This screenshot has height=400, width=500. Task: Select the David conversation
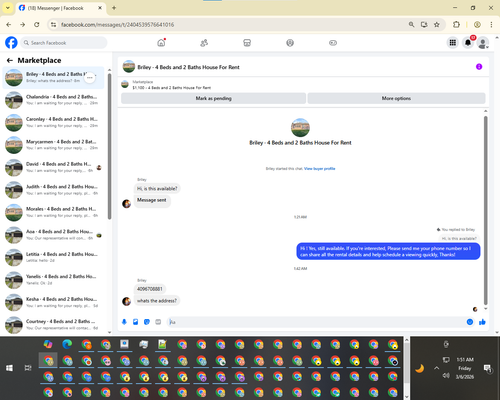(53, 167)
